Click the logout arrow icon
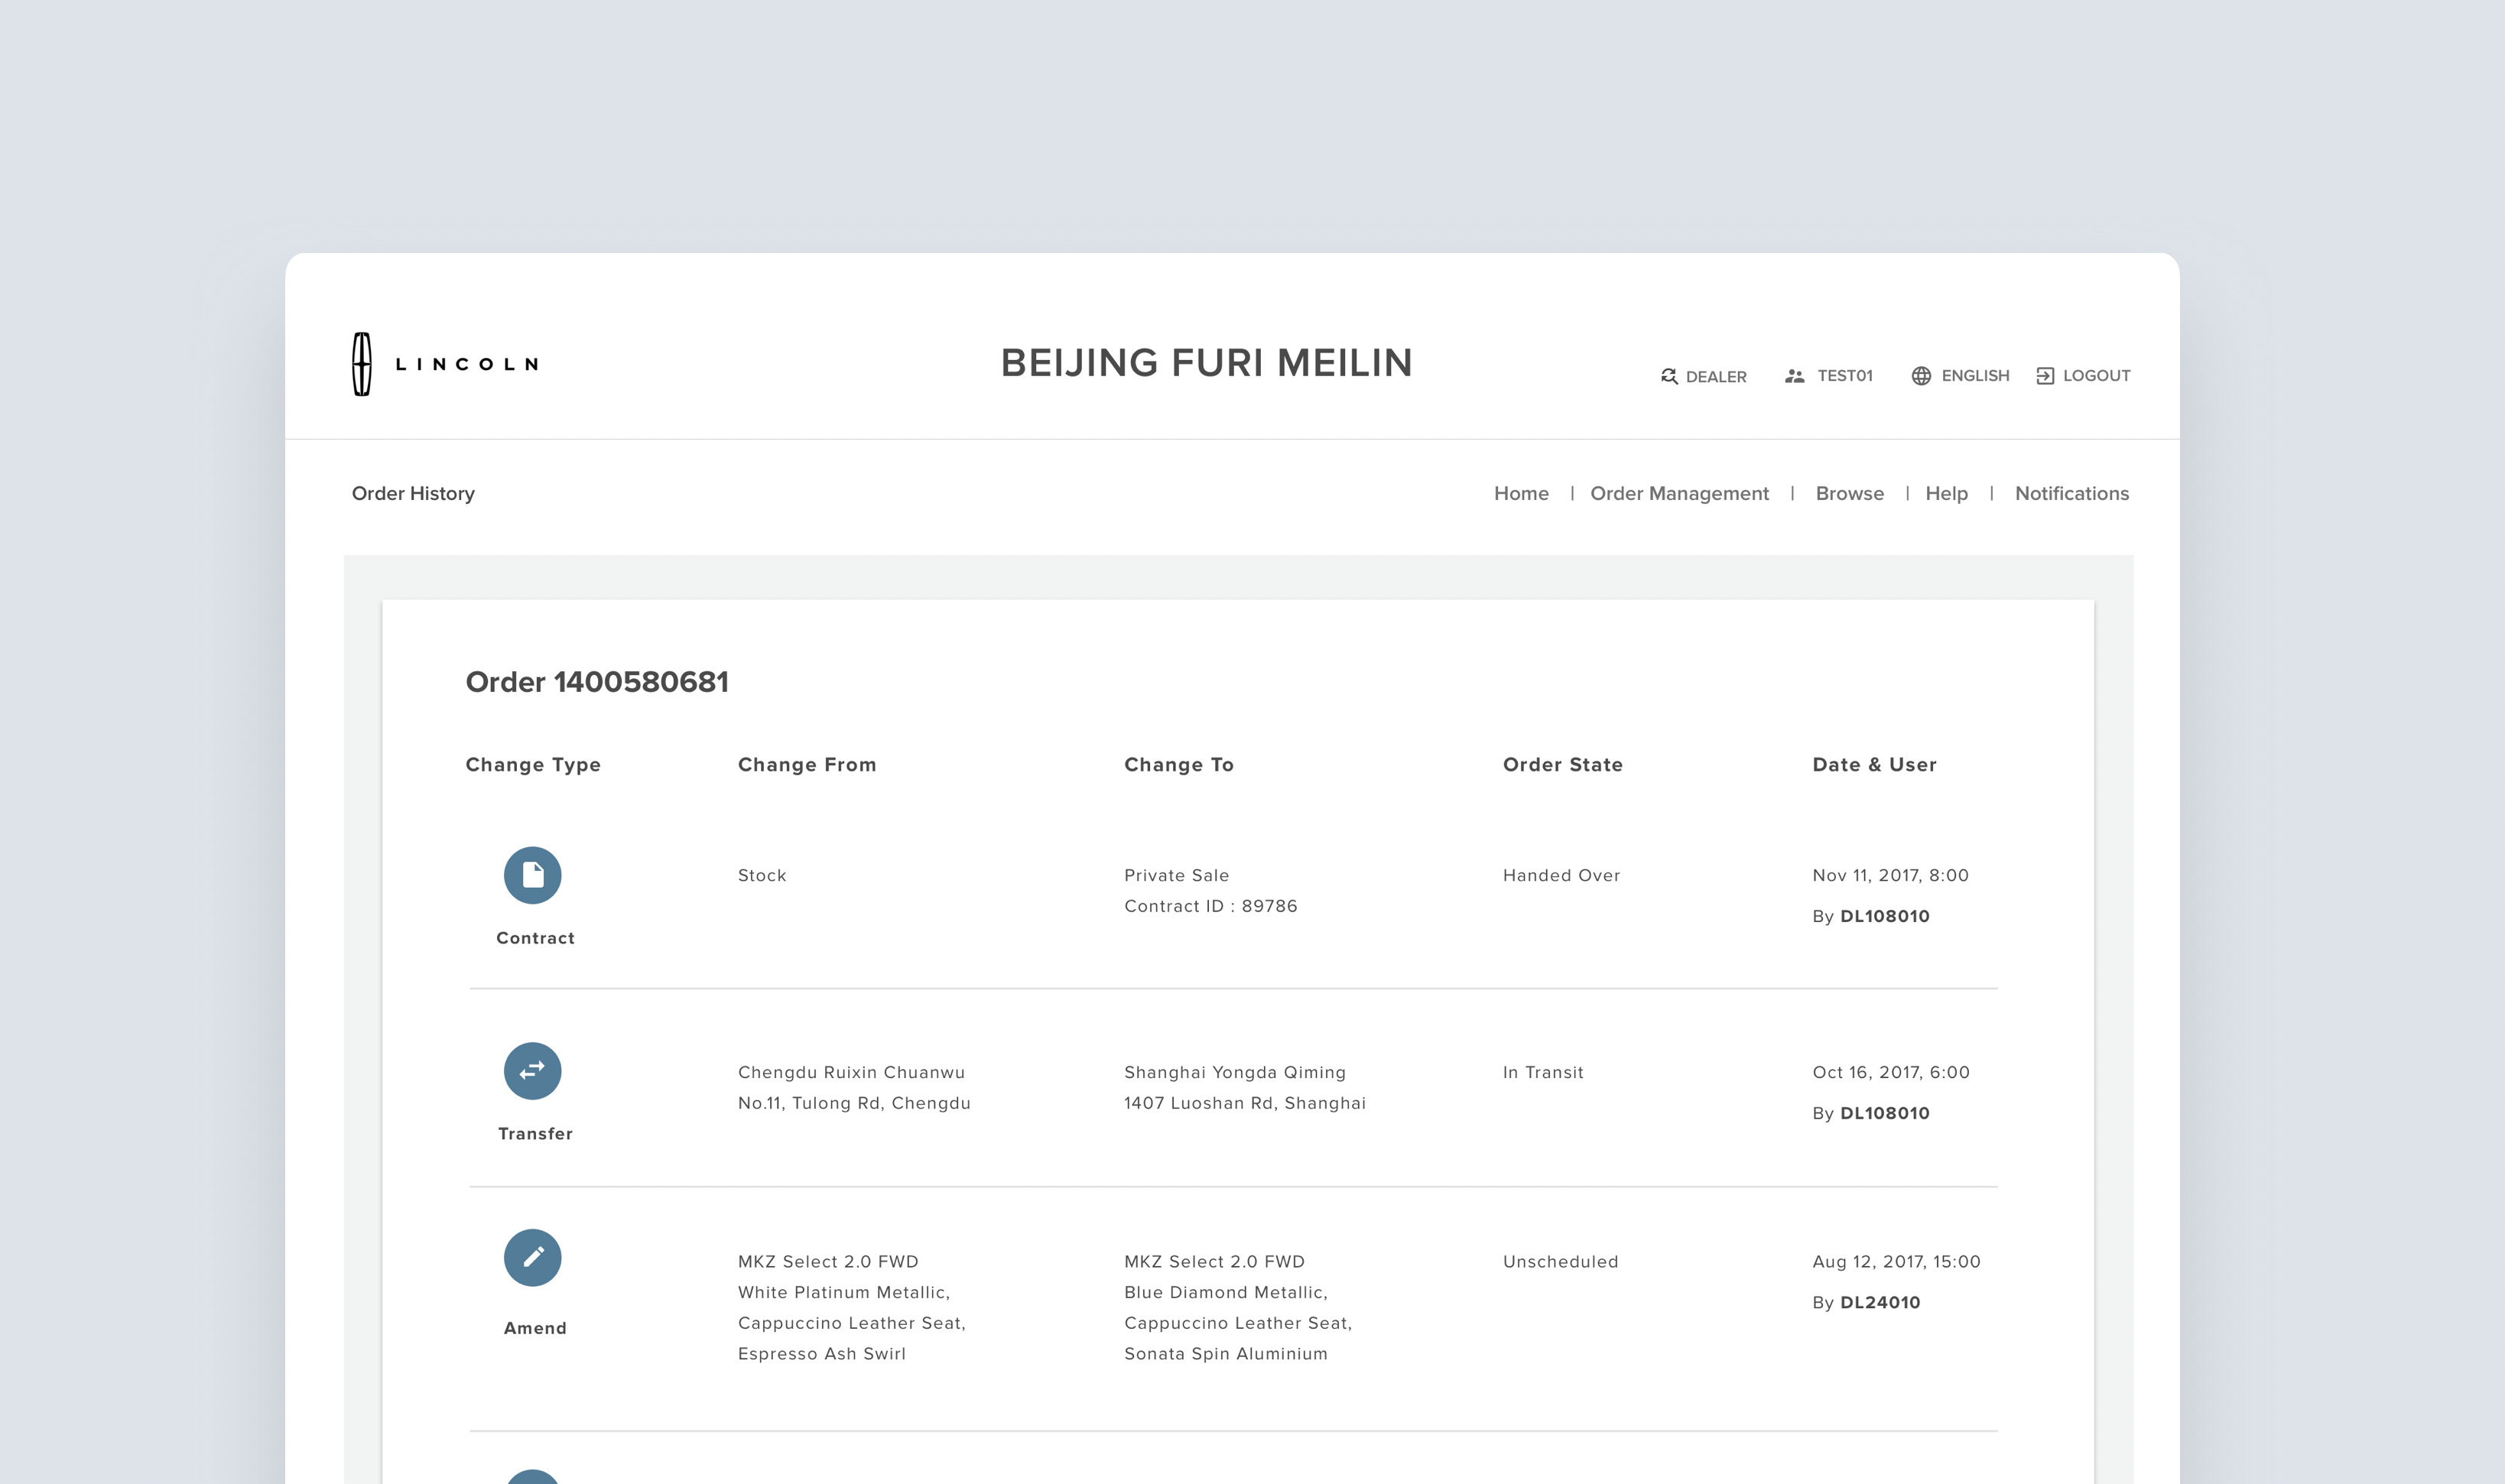This screenshot has width=2505, height=1484. tap(2045, 376)
